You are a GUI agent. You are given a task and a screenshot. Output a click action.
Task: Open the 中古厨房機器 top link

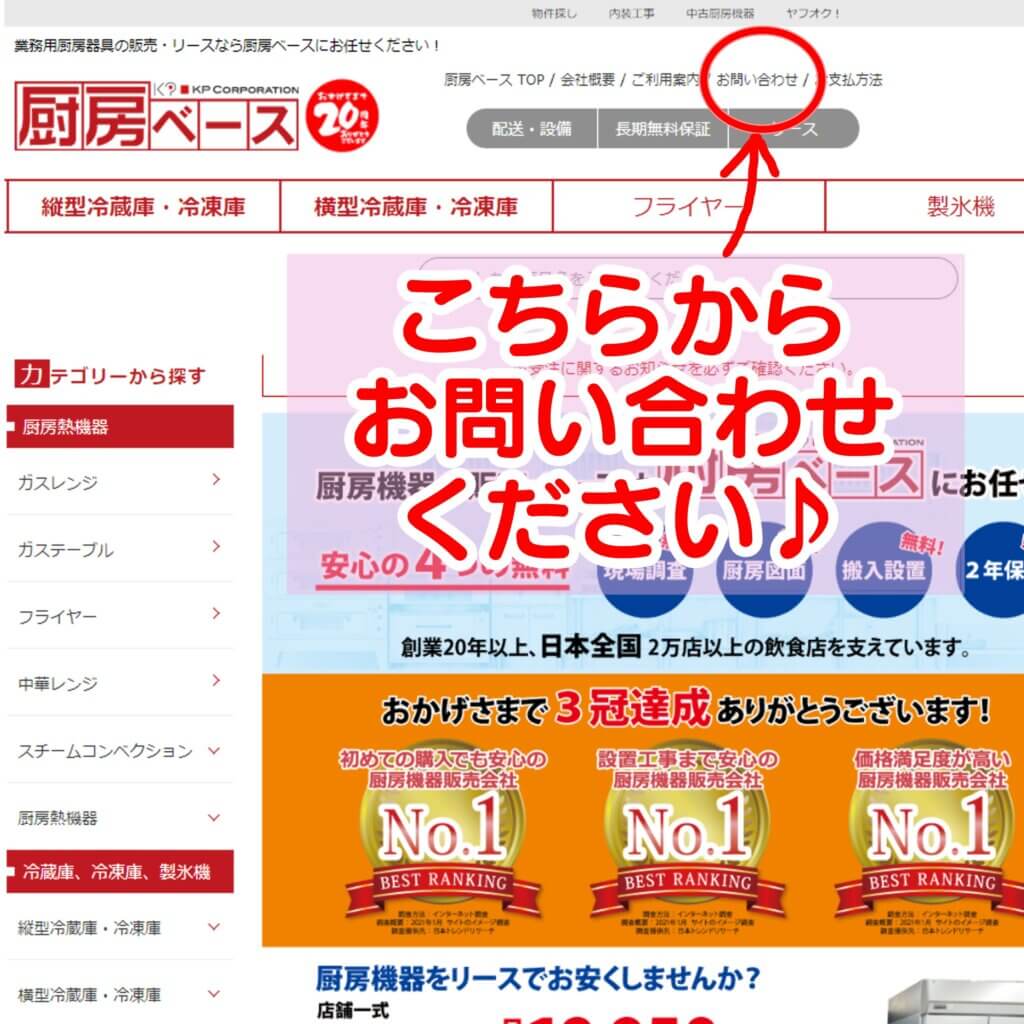(720, 13)
